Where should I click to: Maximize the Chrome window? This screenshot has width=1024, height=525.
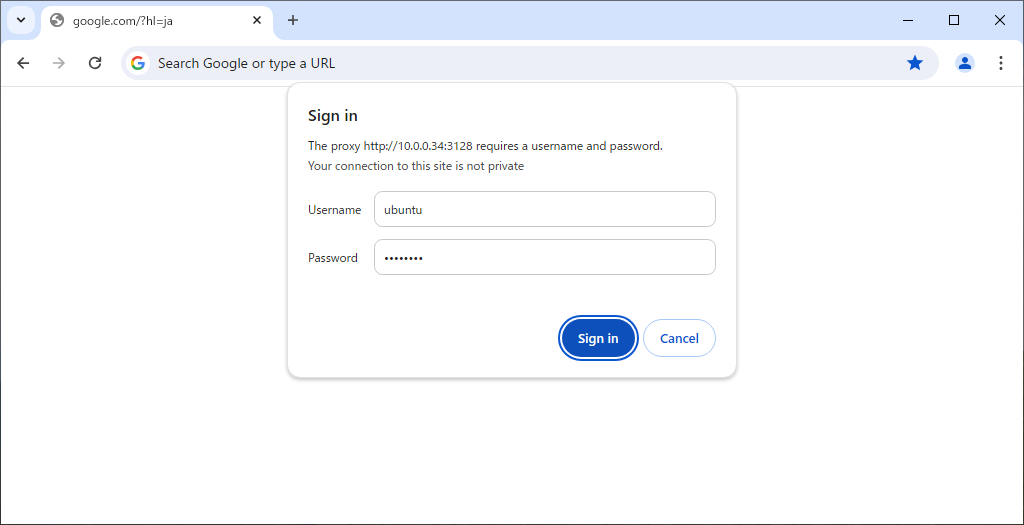click(954, 20)
